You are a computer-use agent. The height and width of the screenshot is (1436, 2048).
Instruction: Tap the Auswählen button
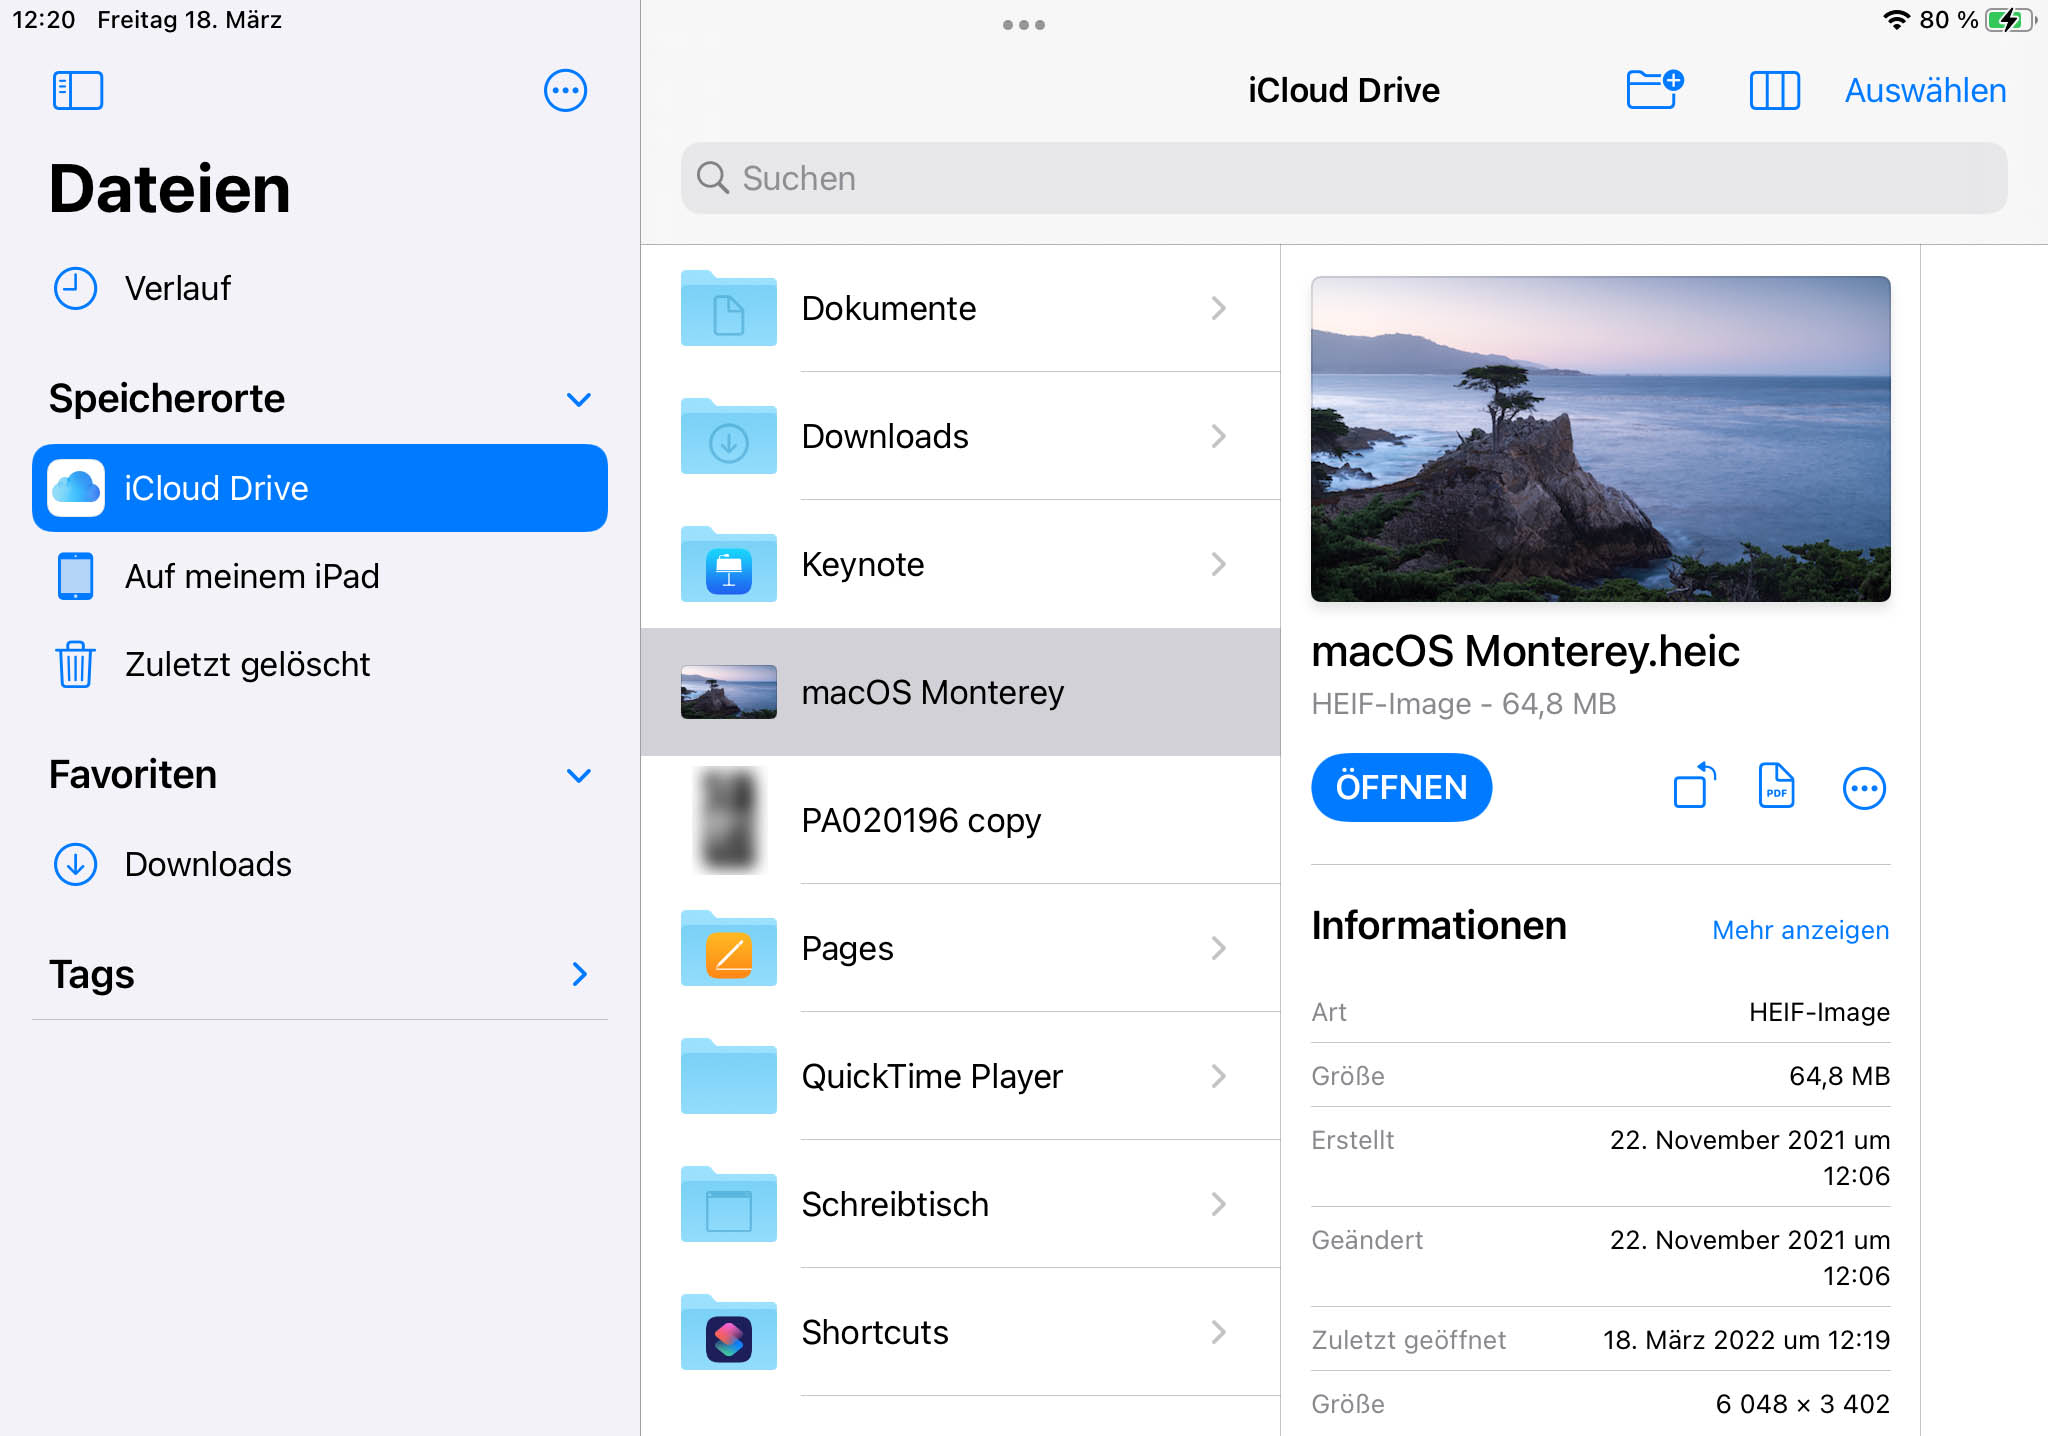tap(1925, 90)
